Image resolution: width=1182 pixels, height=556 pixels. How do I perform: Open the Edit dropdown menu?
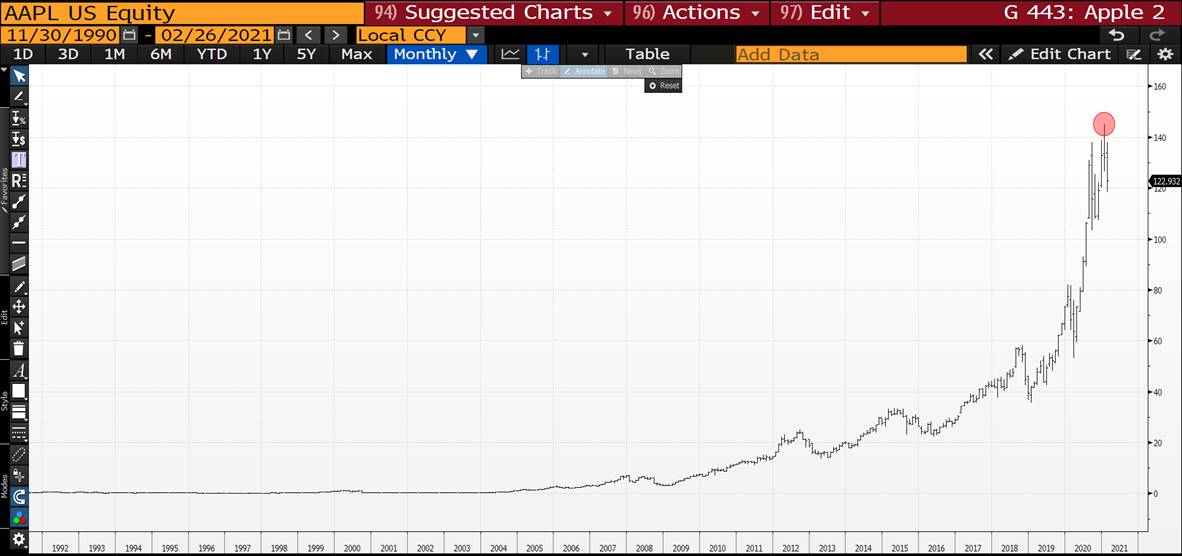pyautogui.click(x=825, y=13)
